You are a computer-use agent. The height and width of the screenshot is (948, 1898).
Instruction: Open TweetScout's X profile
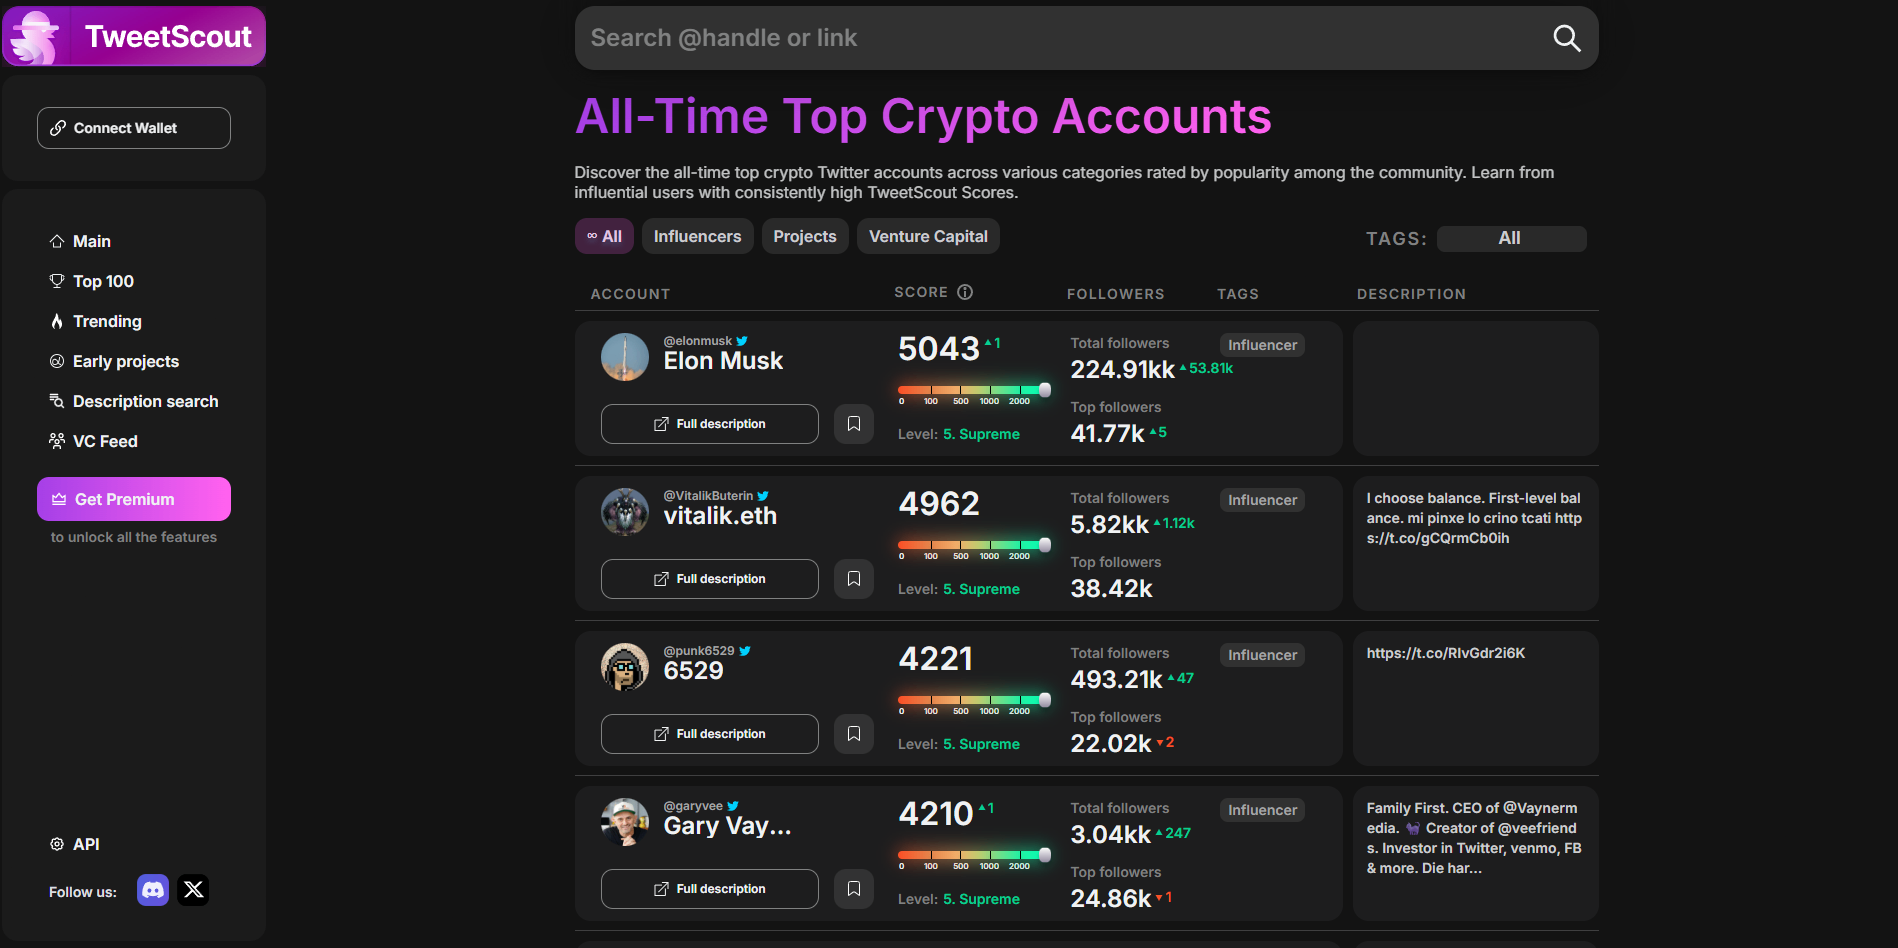point(192,890)
